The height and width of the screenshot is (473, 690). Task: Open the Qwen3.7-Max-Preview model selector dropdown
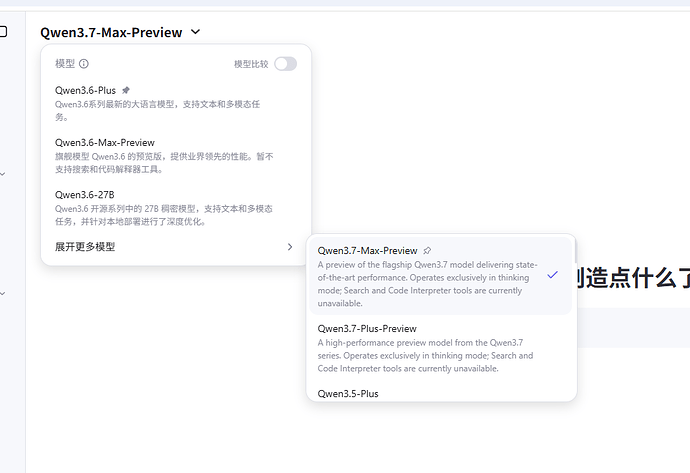[120, 32]
